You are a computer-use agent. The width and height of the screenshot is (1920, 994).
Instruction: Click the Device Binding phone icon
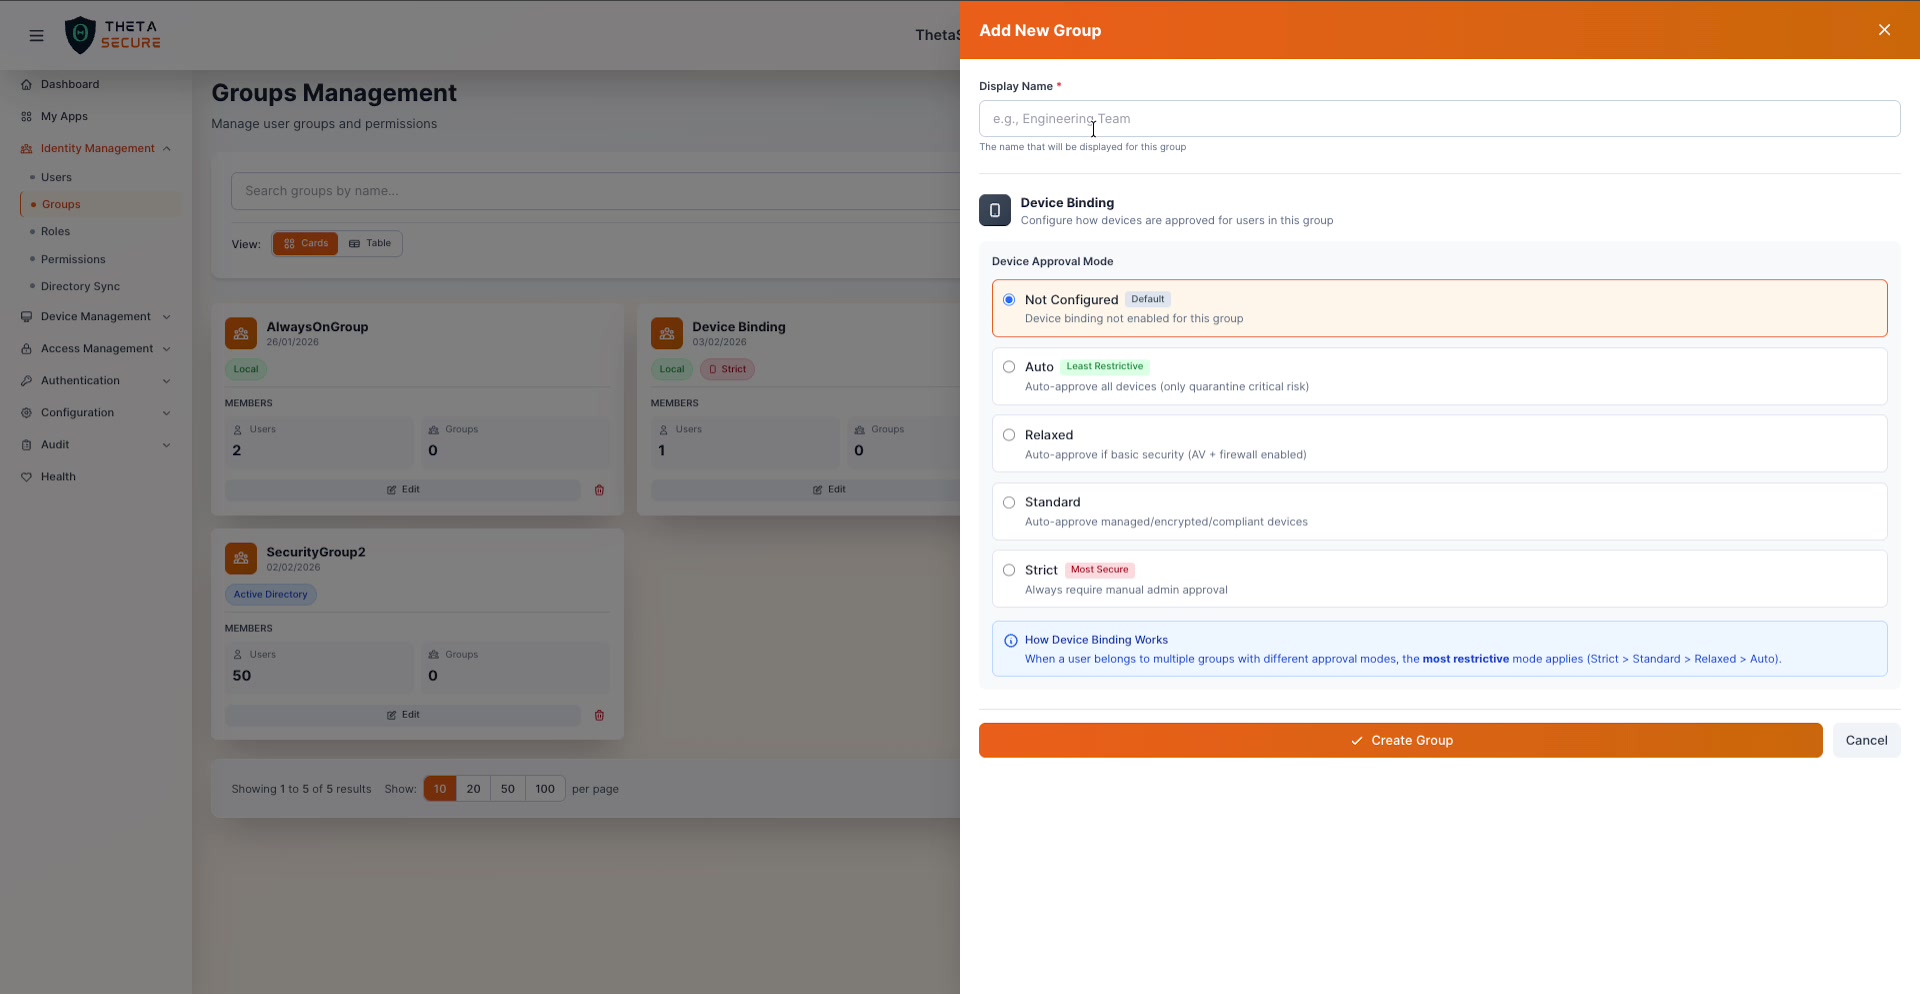[994, 210]
